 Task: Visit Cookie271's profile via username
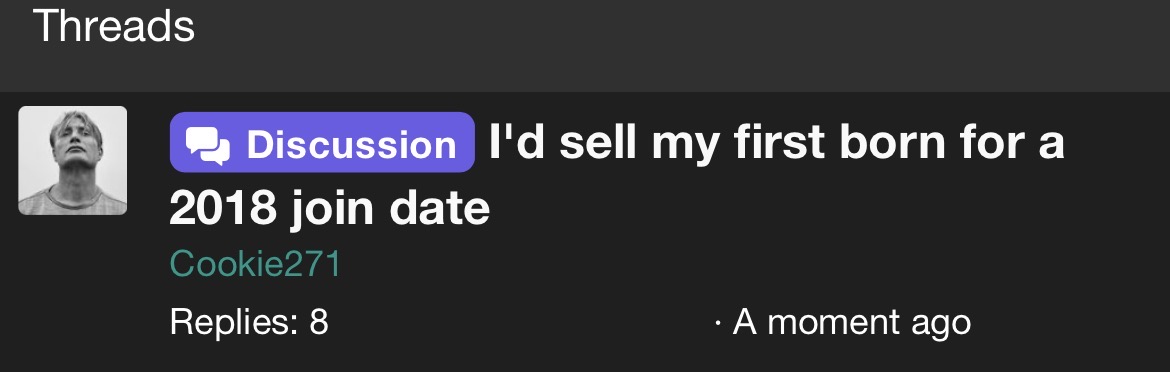(x=255, y=263)
